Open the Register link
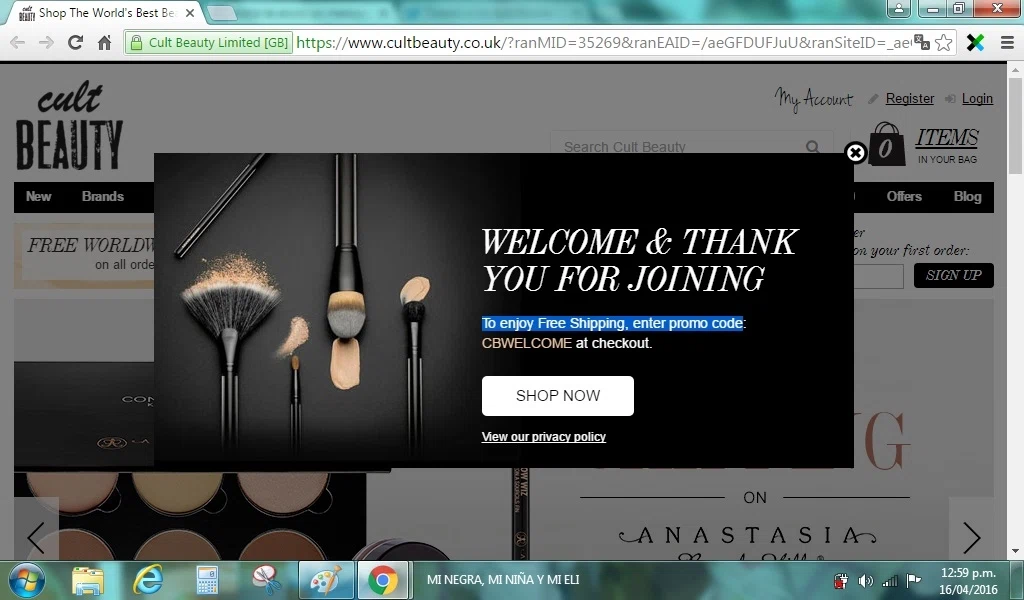The height and width of the screenshot is (600, 1024). (x=910, y=99)
